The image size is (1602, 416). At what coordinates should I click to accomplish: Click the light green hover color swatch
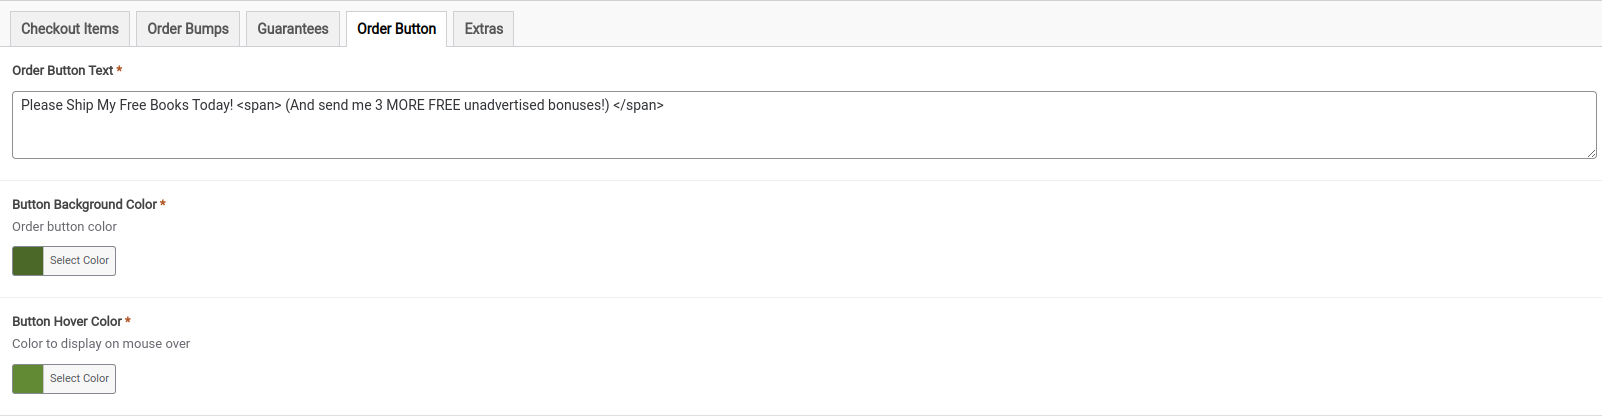(28, 379)
